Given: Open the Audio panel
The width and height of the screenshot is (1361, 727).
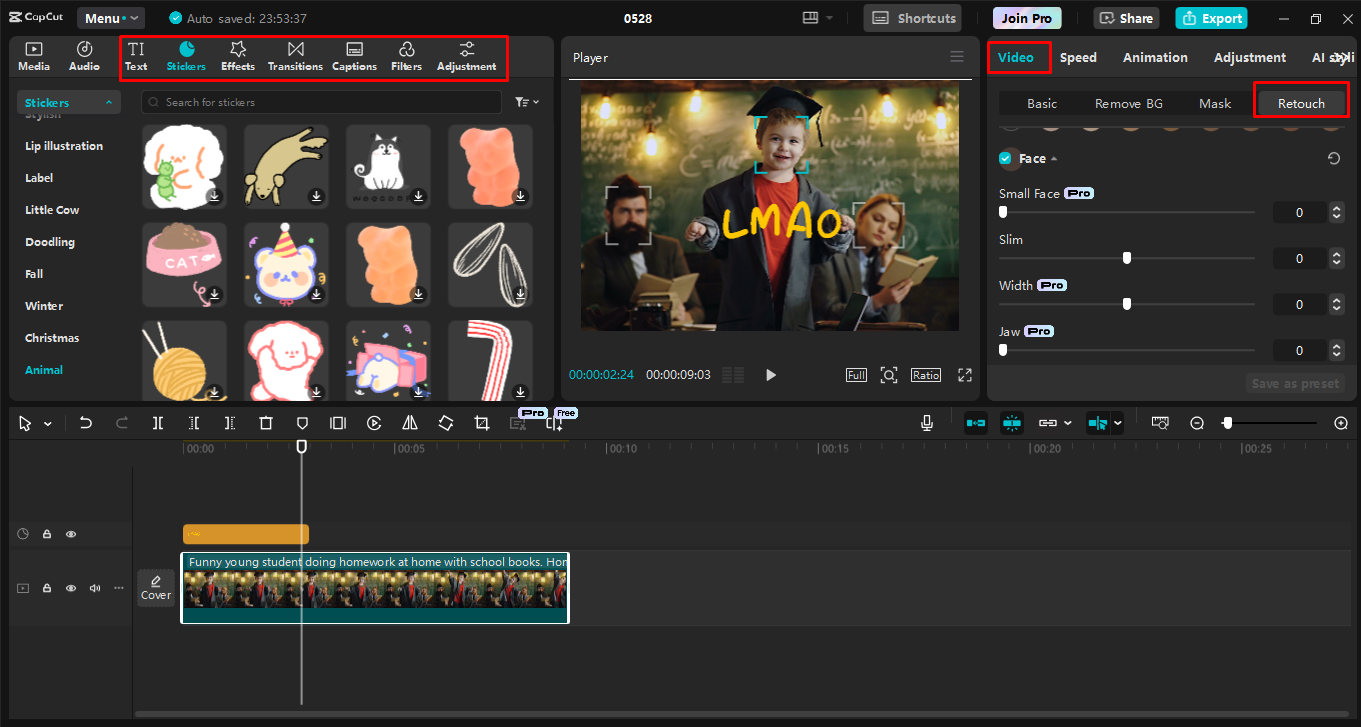Looking at the screenshot, I should point(84,57).
